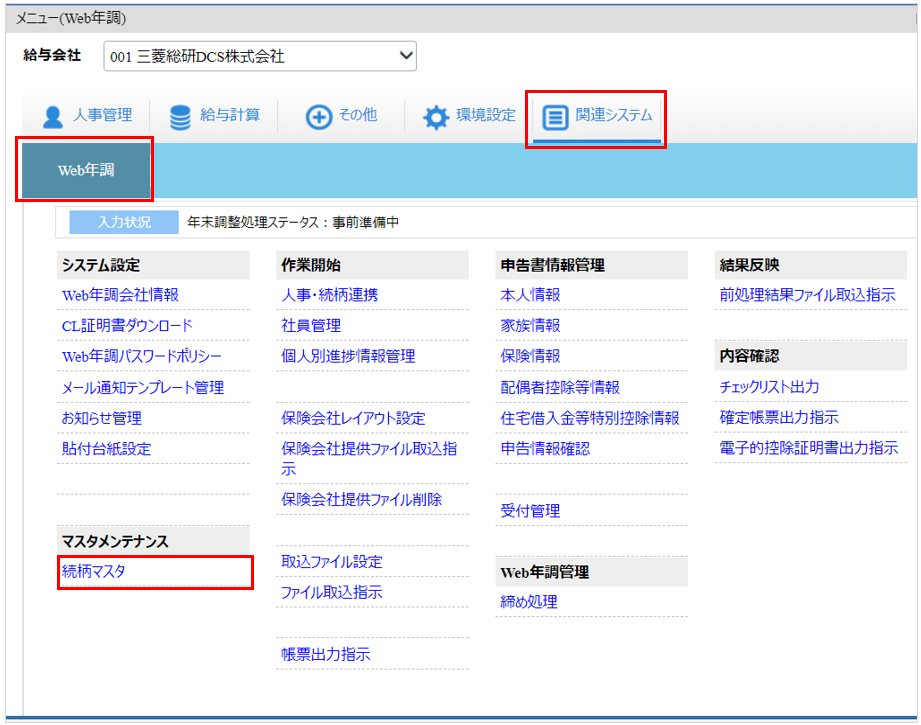
Task: Switch to the 環境設定 tab
Action: 469,116
